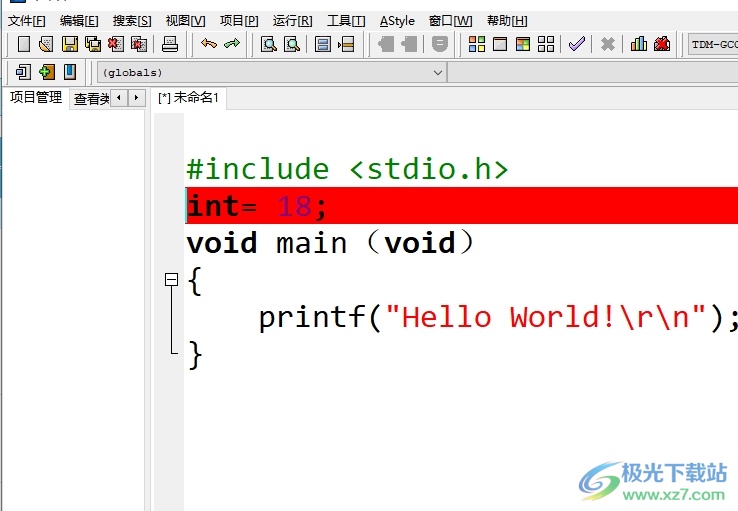
Task: Click the #include <stdio.h> line
Action: 347,169
